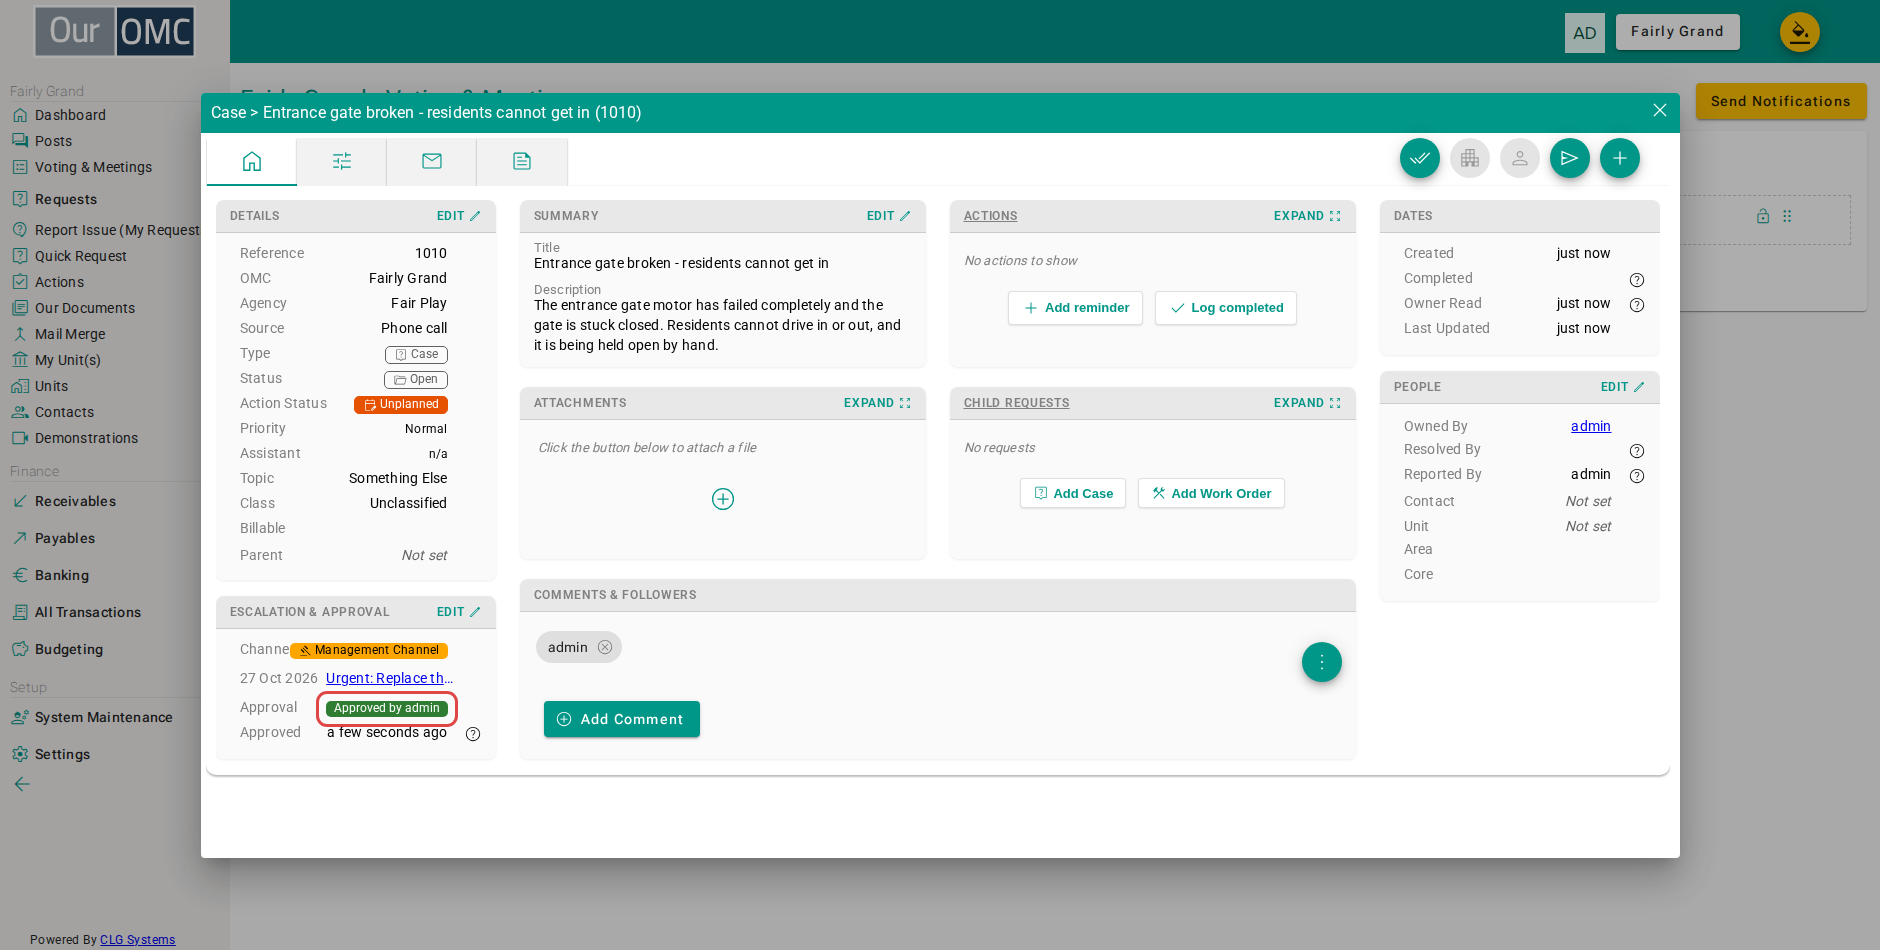The height and width of the screenshot is (950, 1880).
Task: Click help icon beside Resolved By
Action: coord(1637,451)
